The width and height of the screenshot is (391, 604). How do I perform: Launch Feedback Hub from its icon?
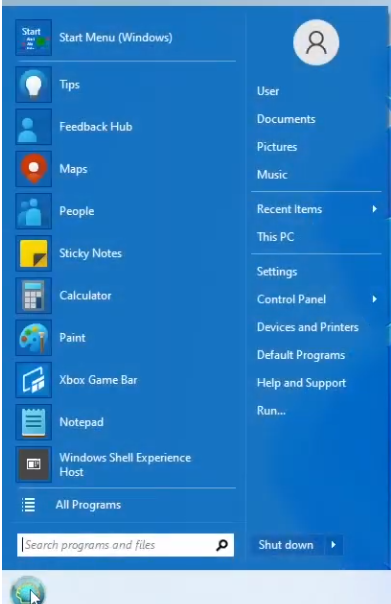tap(34, 127)
